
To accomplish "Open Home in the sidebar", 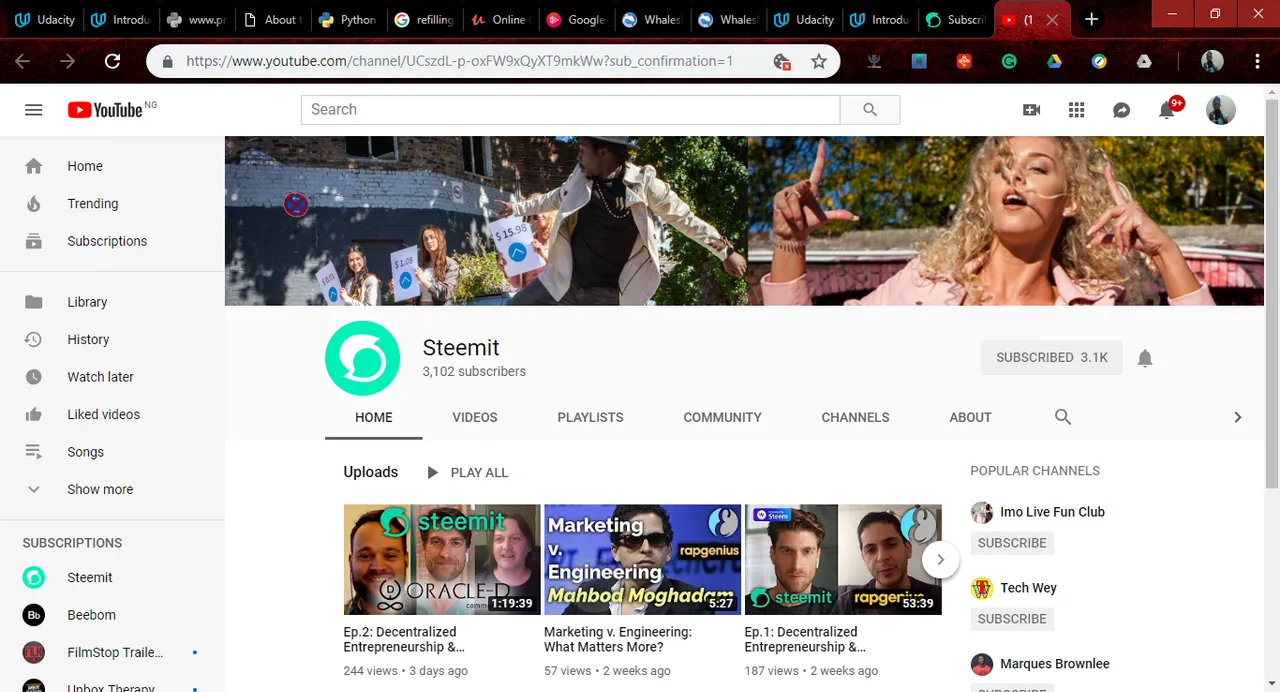I will coord(112,166).
